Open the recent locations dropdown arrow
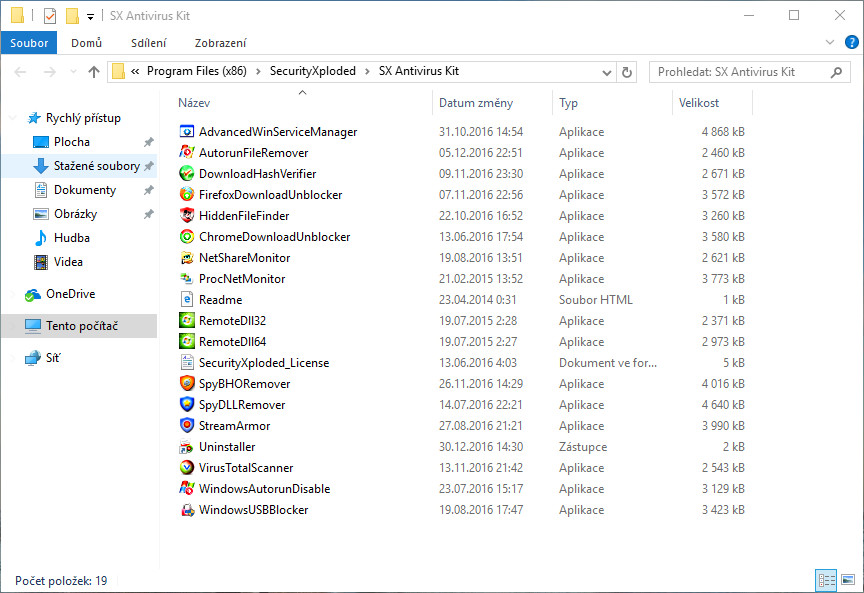 (x=73, y=72)
